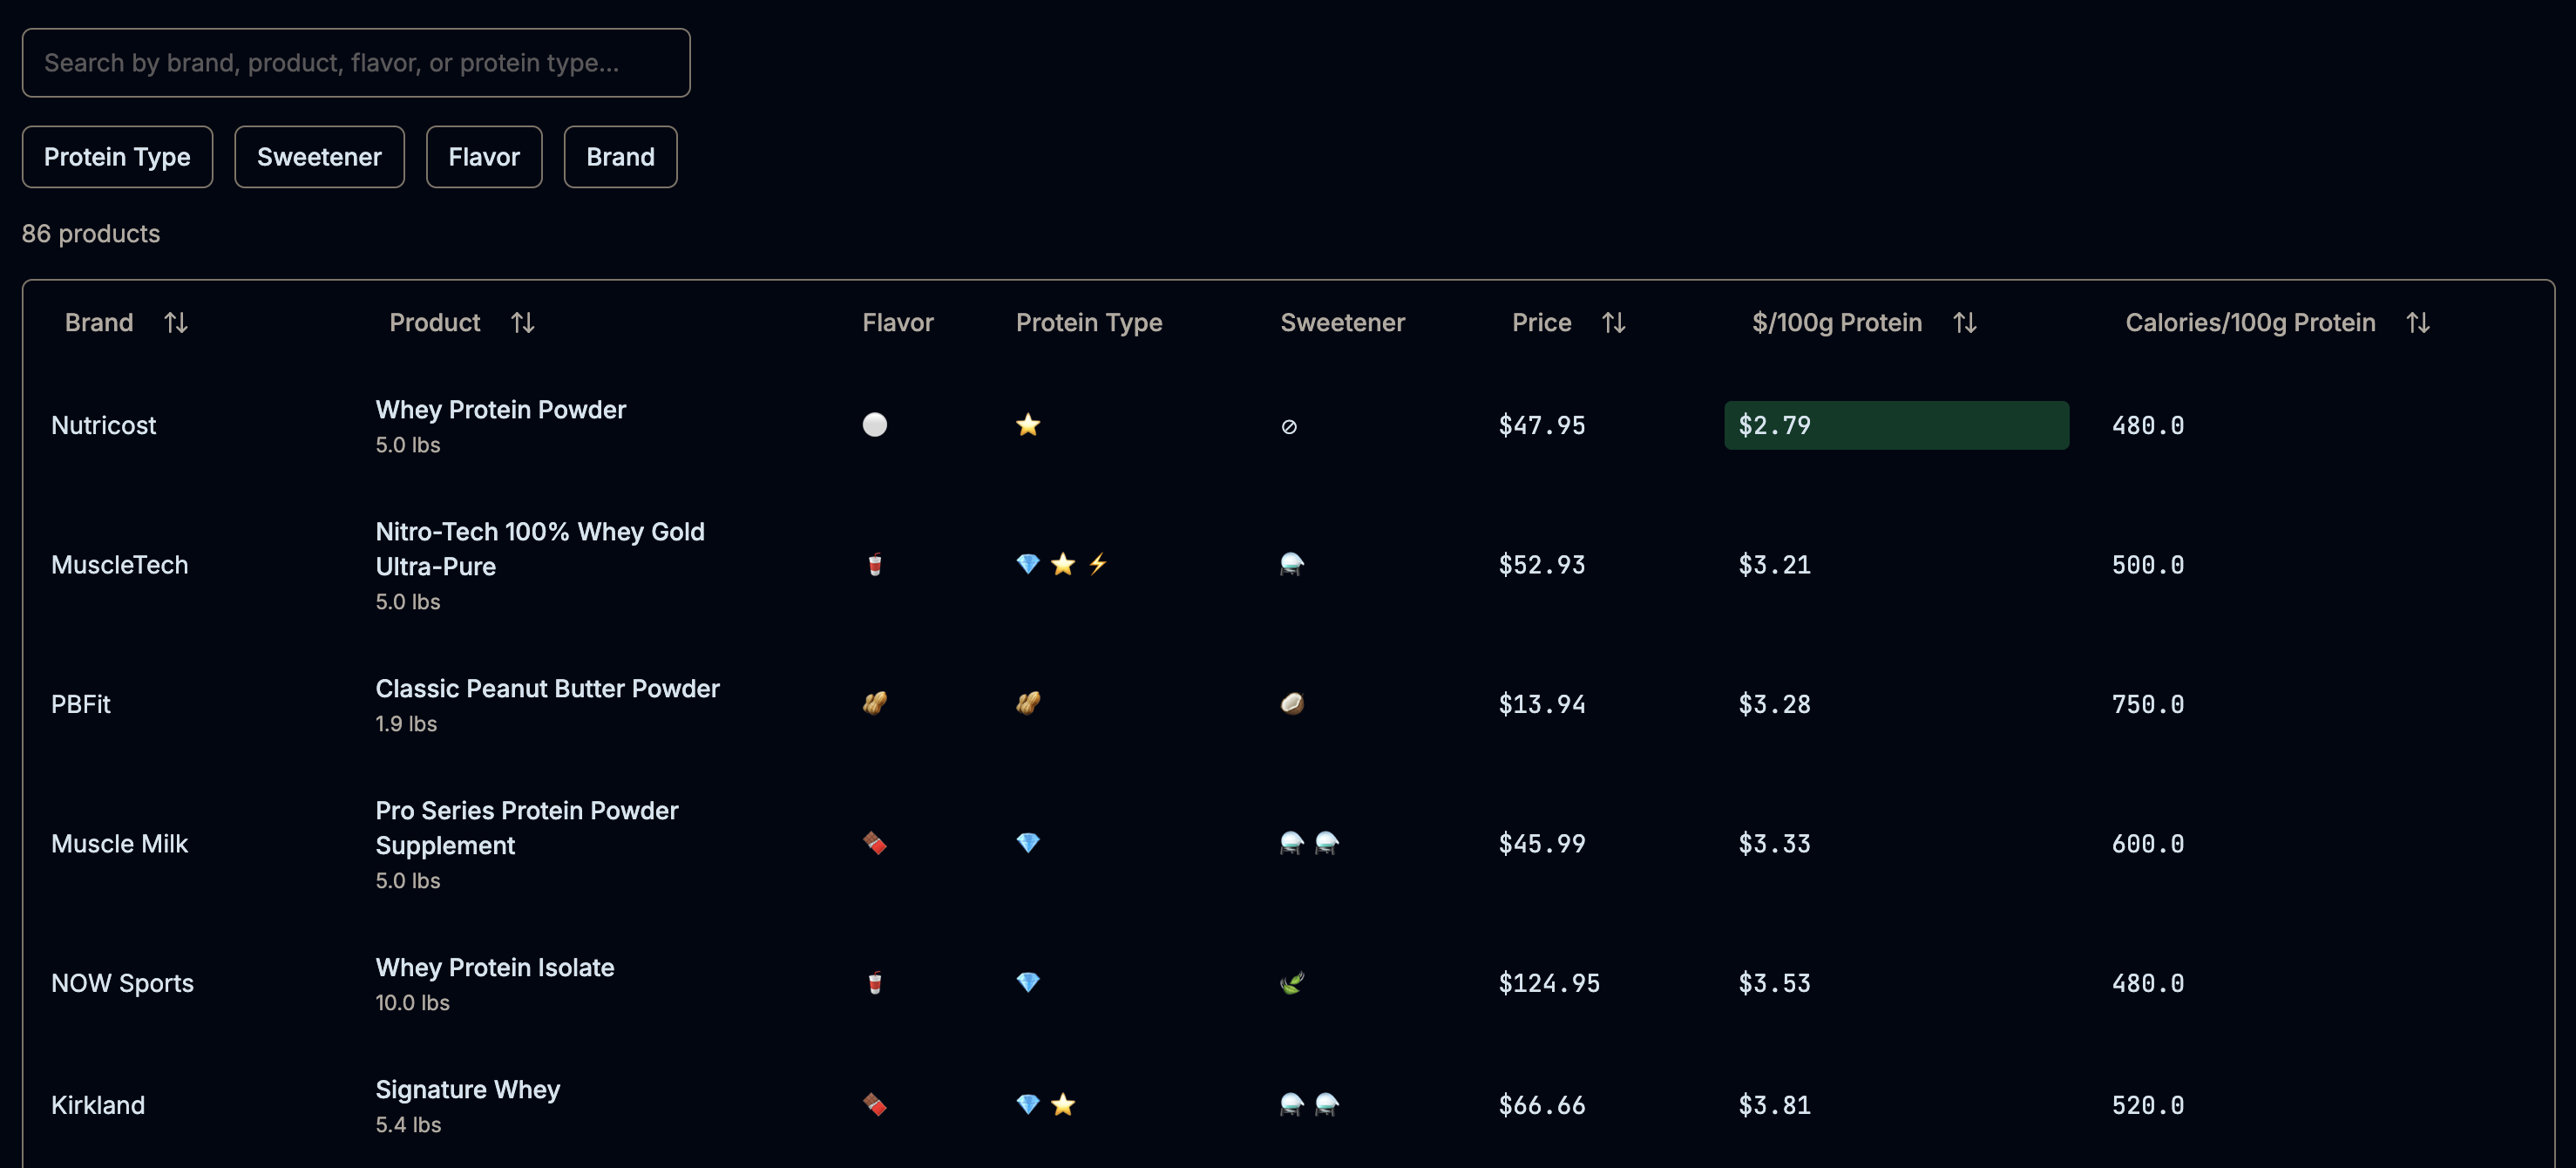Select the highlighted $2.79 protein cost cell
This screenshot has height=1168, width=2576.
pyautogui.click(x=1895, y=425)
